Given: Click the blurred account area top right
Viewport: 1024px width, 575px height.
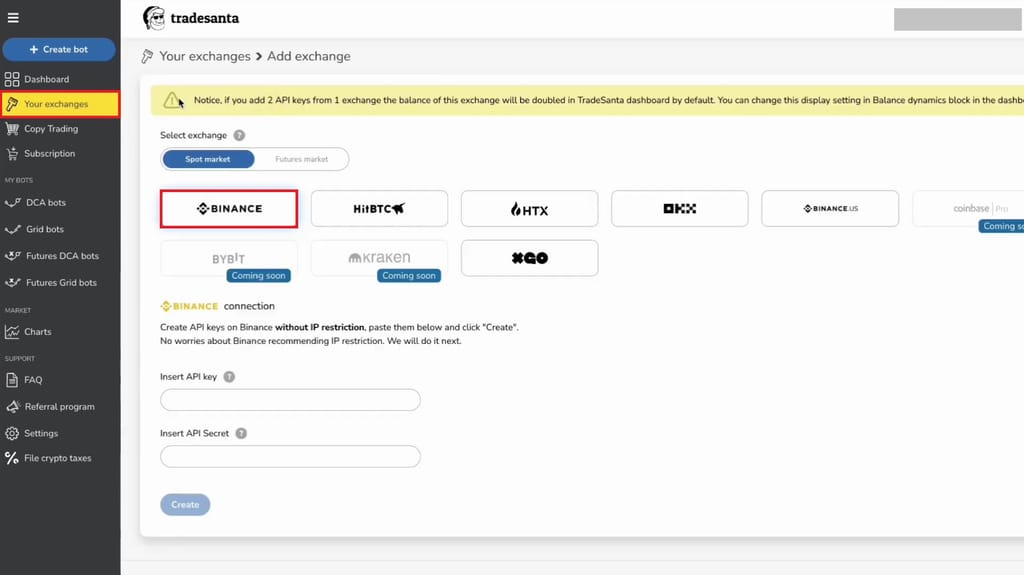Looking at the screenshot, I should (957, 19).
